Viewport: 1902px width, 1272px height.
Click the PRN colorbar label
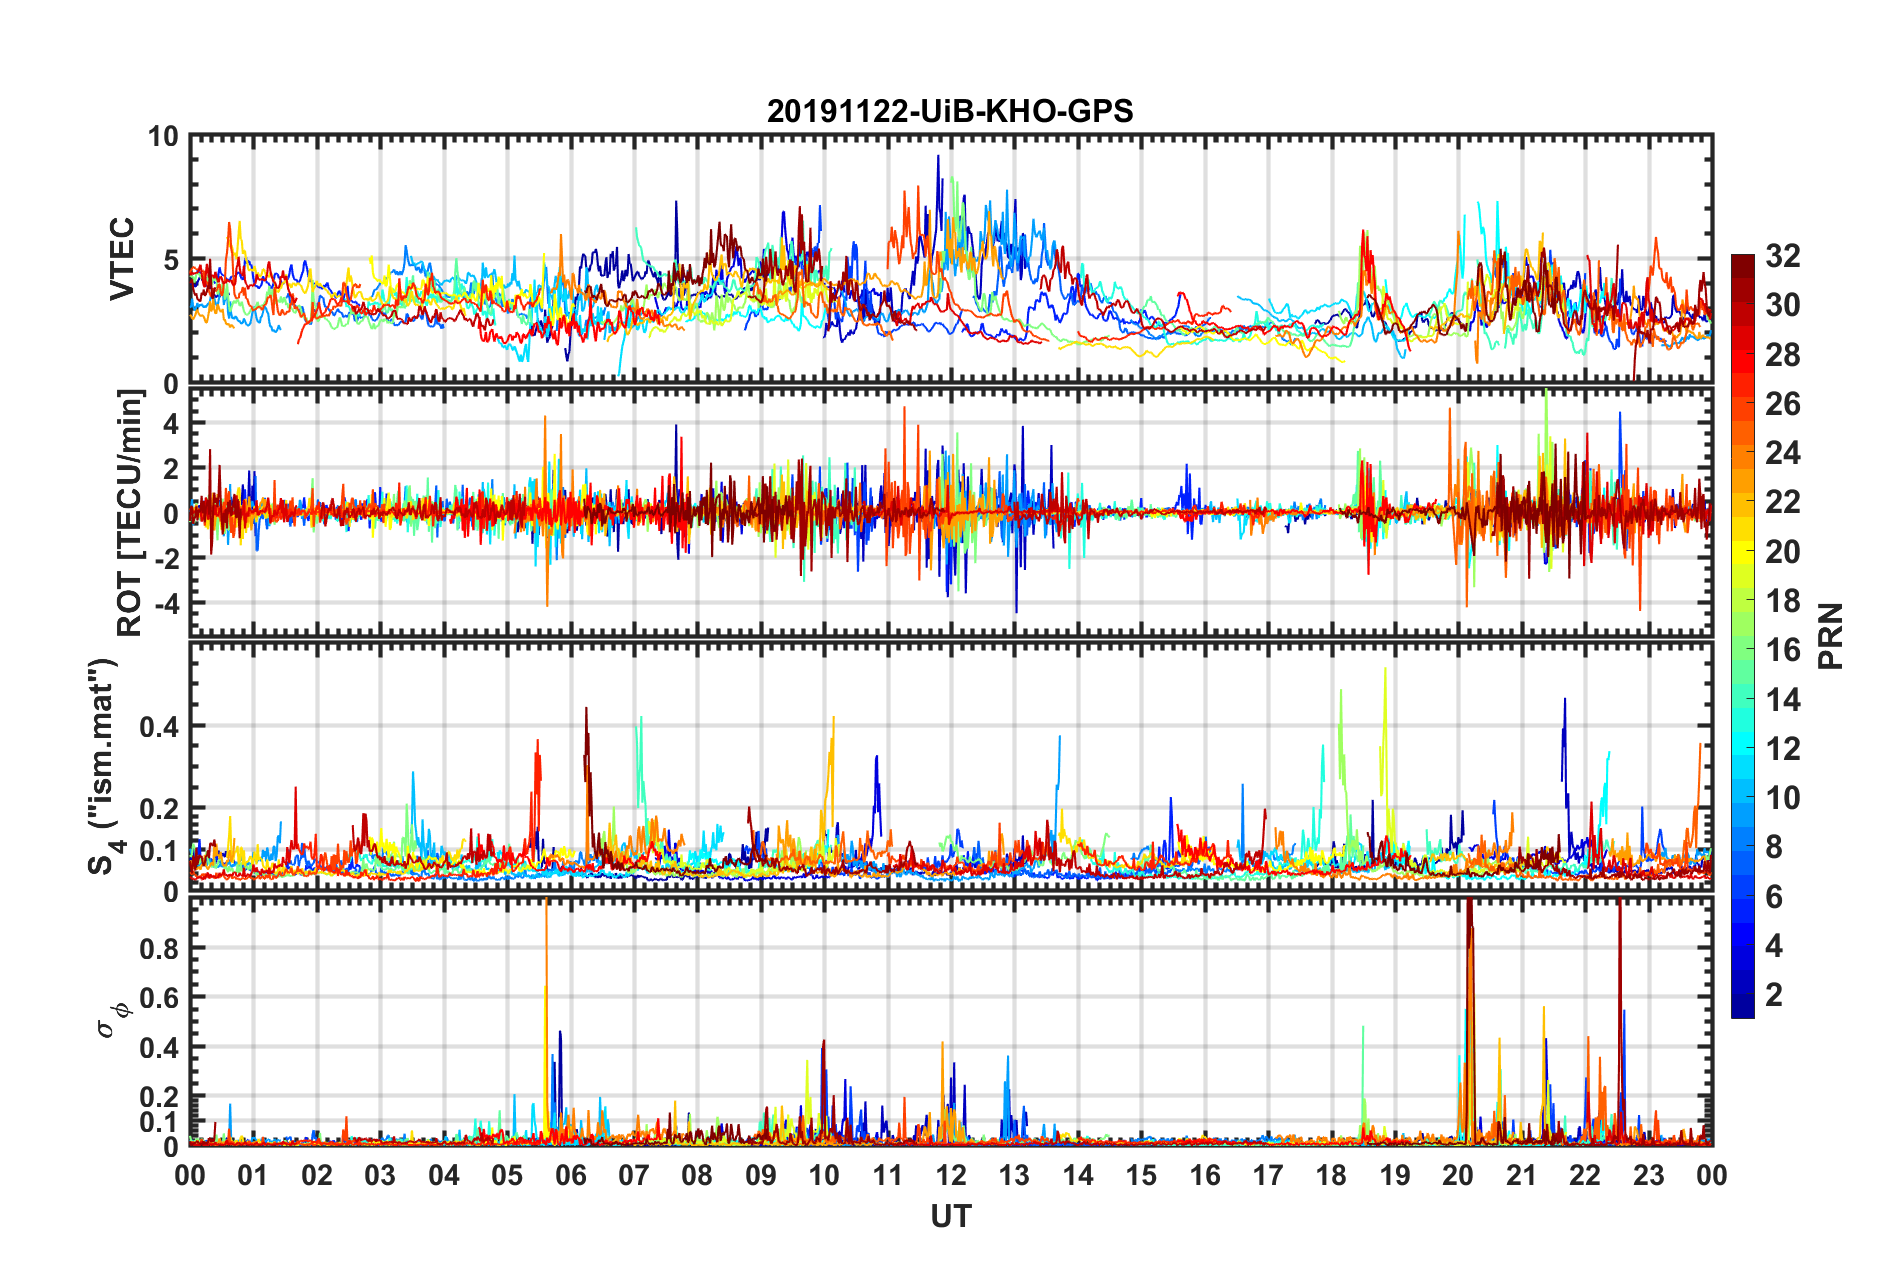pos(1830,636)
